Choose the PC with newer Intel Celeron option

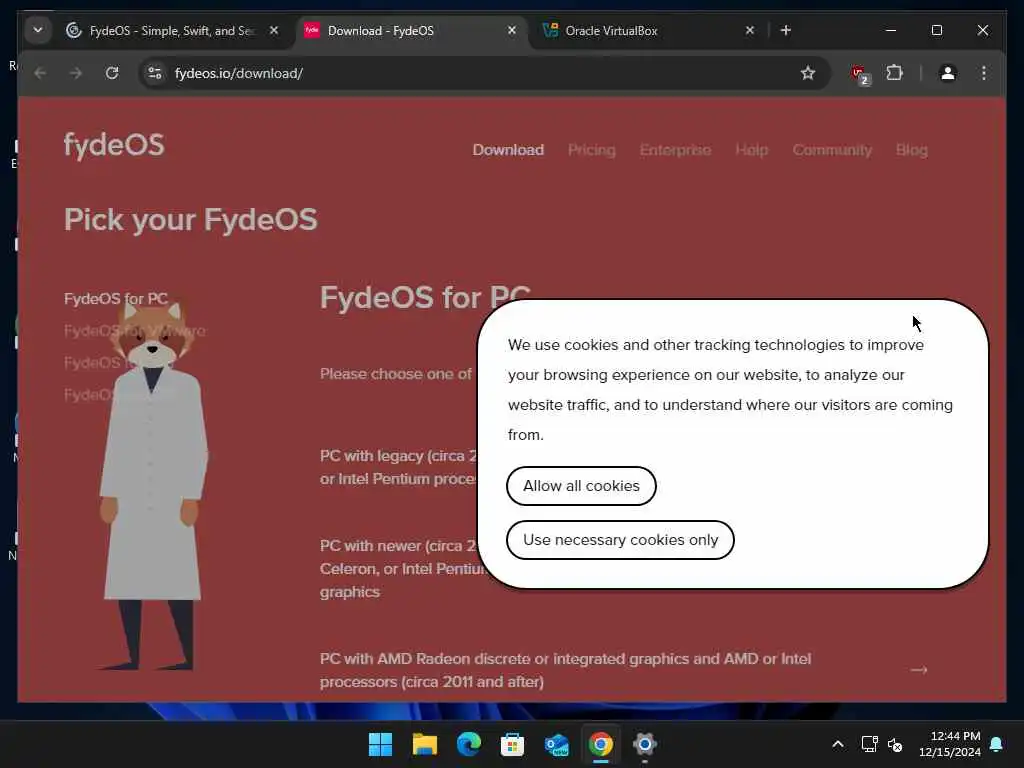click(x=400, y=569)
